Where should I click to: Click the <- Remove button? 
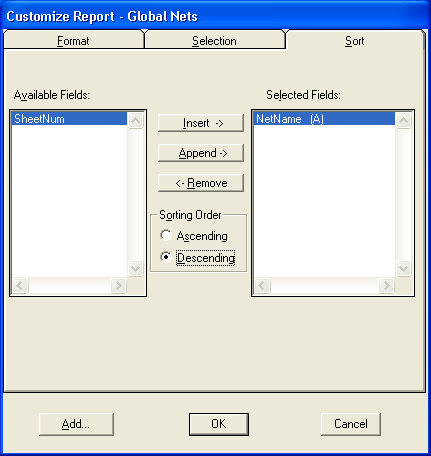(x=201, y=183)
